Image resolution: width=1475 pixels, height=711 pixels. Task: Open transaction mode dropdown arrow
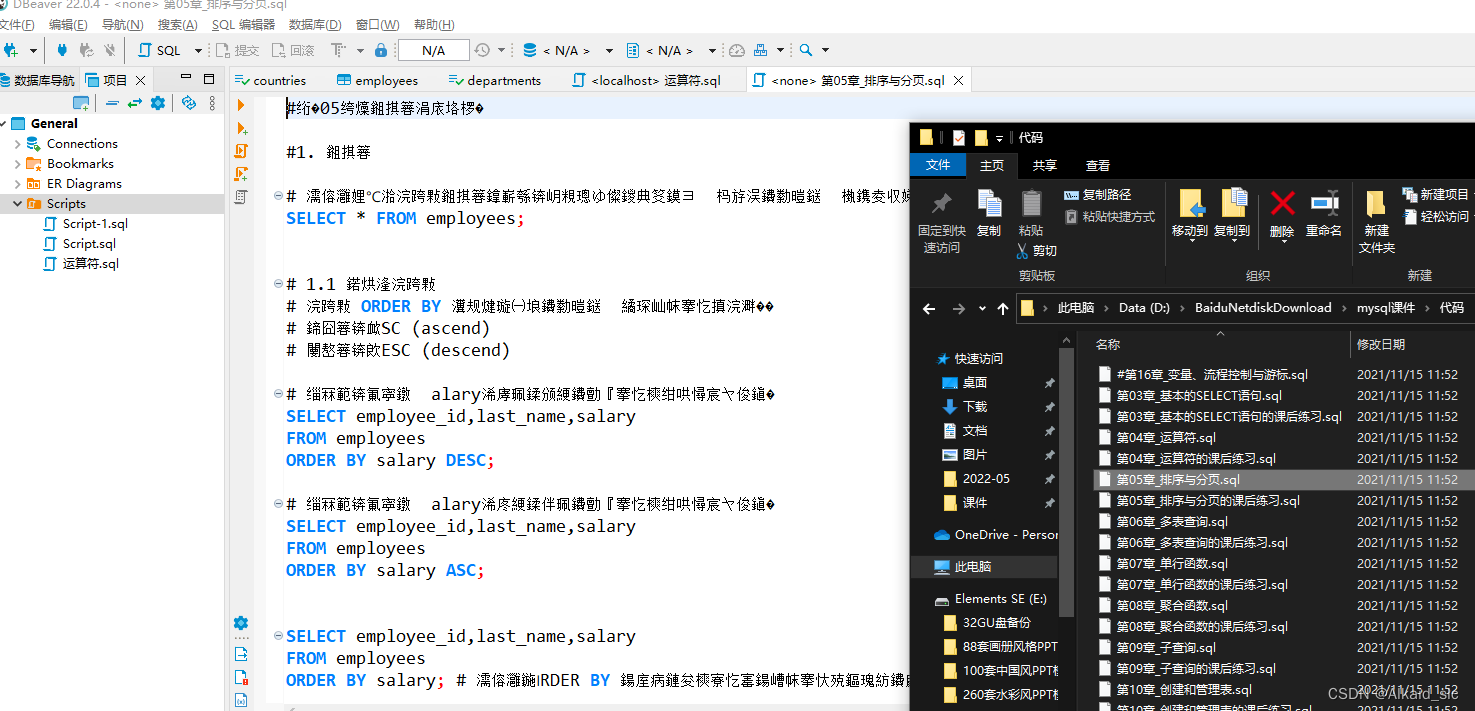[x=360, y=50]
